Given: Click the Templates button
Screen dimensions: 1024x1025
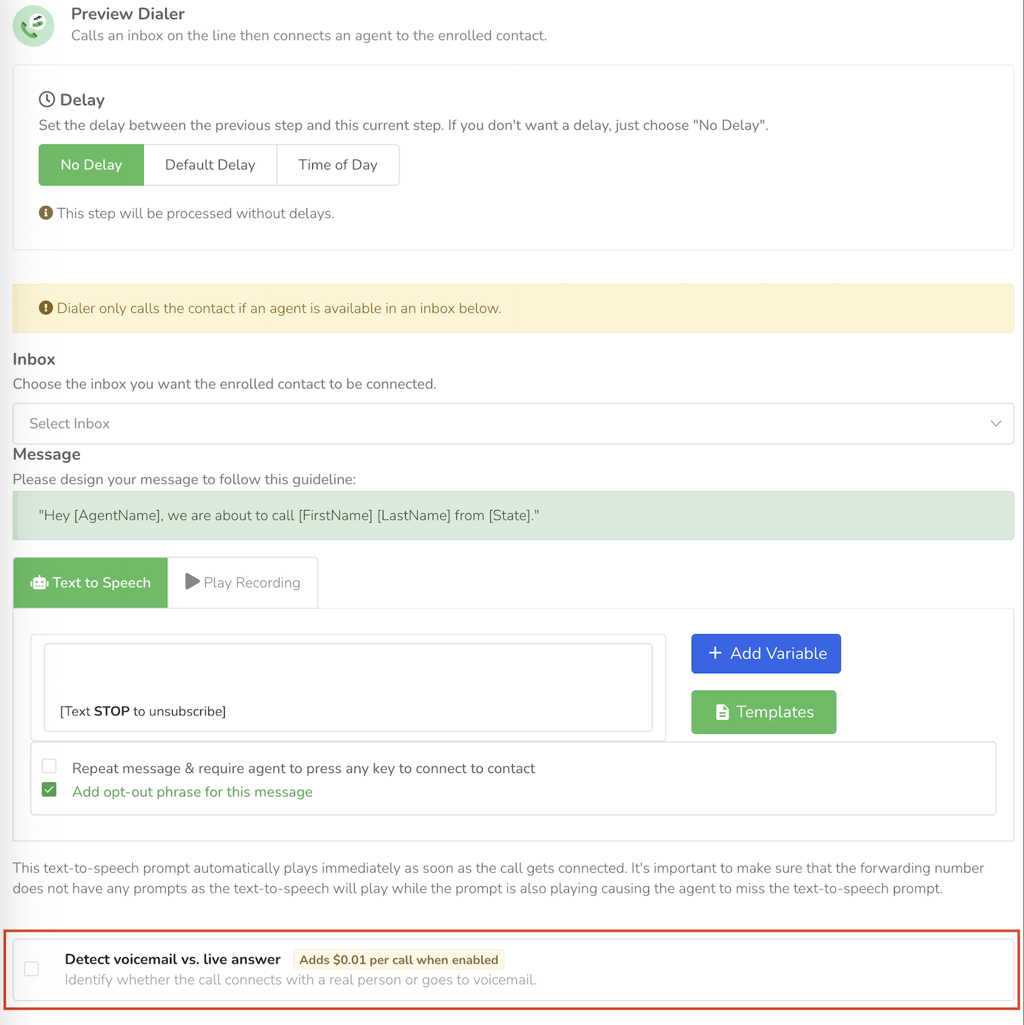Looking at the screenshot, I should (763, 712).
